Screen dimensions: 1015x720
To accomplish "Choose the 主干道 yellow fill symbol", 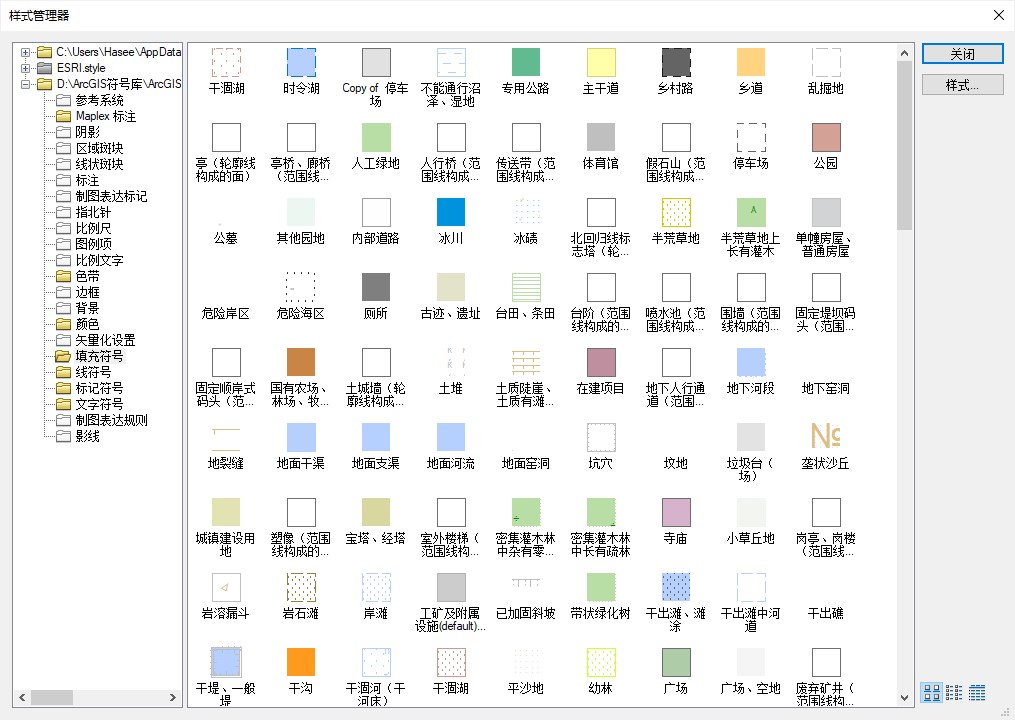I will click(601, 63).
